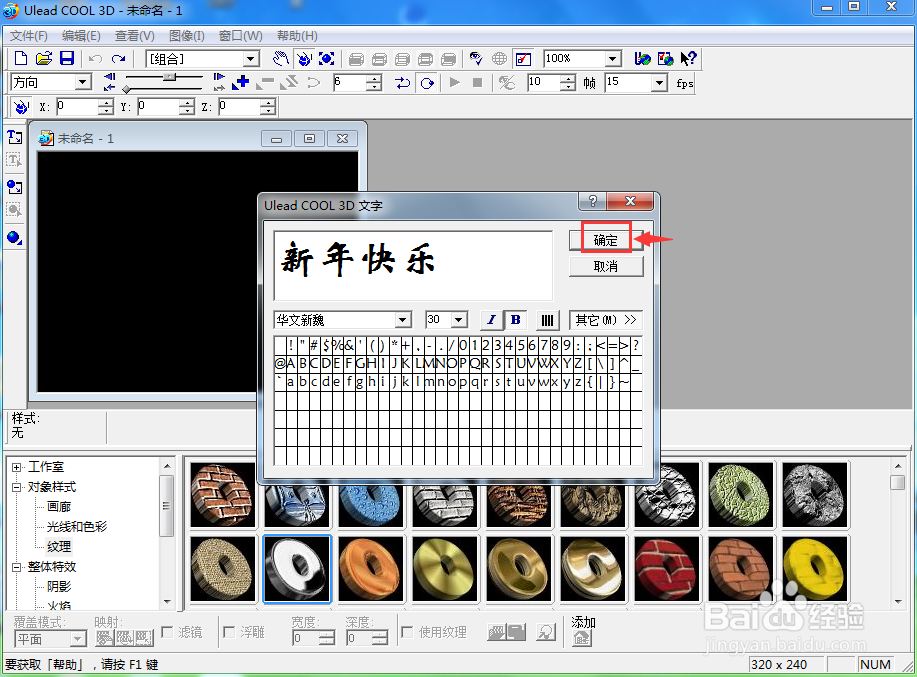The image size is (917, 677).
Task: Click the X position input field
Action: (x=79, y=107)
